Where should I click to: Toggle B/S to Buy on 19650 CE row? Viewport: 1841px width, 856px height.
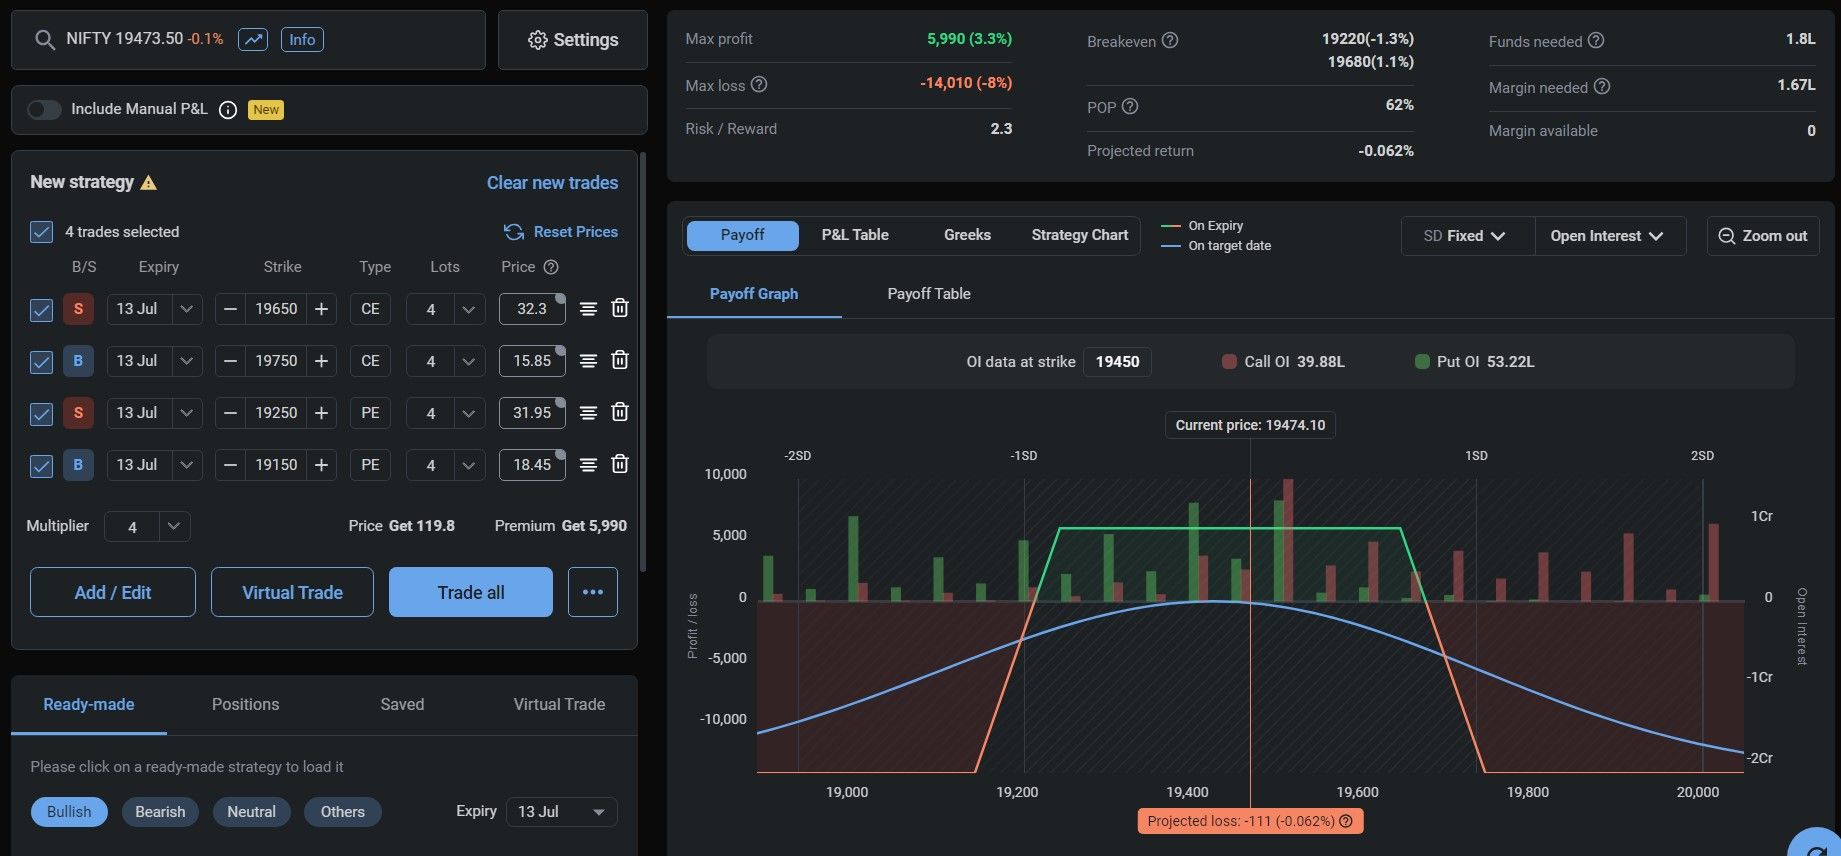point(78,309)
